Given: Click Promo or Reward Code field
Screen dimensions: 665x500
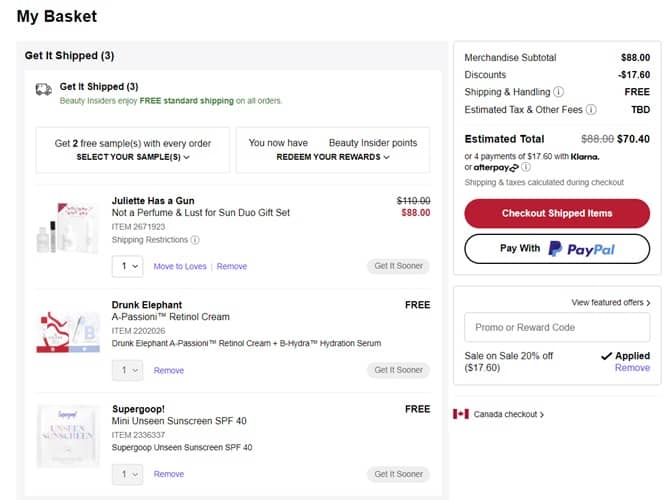Looking at the screenshot, I should [x=556, y=327].
